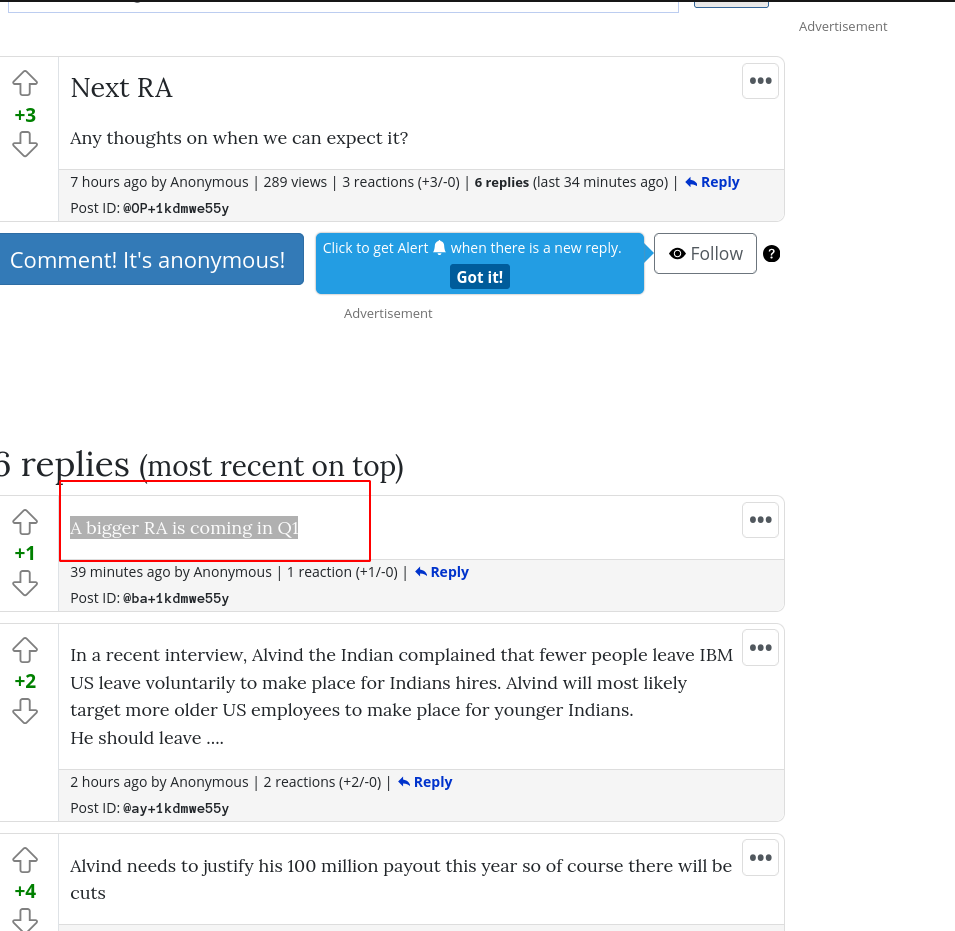
Task: Open more options for 'A bigger RA' reply
Action: point(760,520)
